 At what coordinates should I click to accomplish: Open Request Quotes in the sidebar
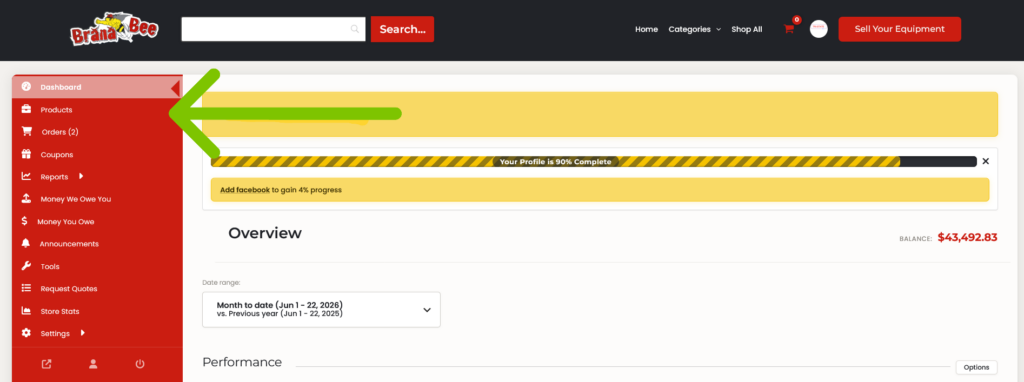97,289
